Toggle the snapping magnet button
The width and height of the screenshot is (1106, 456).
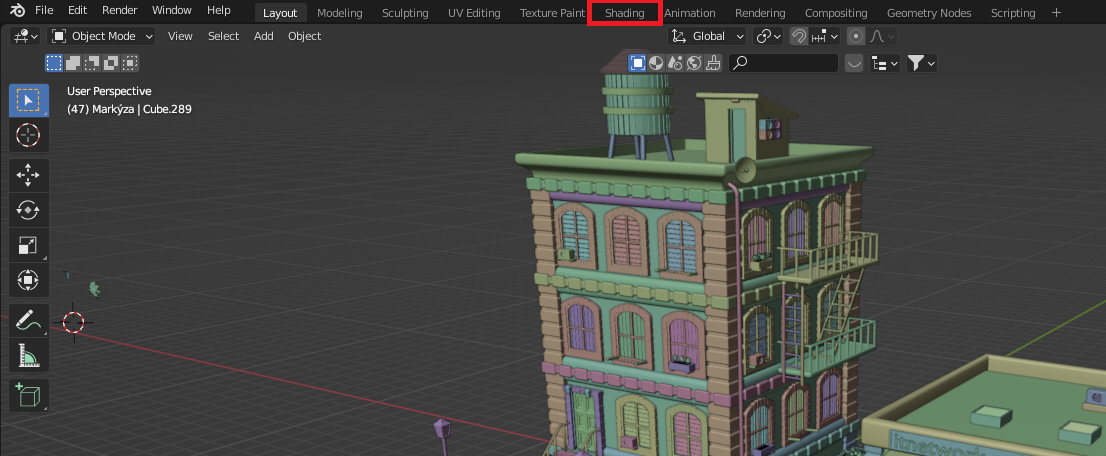tap(799, 36)
